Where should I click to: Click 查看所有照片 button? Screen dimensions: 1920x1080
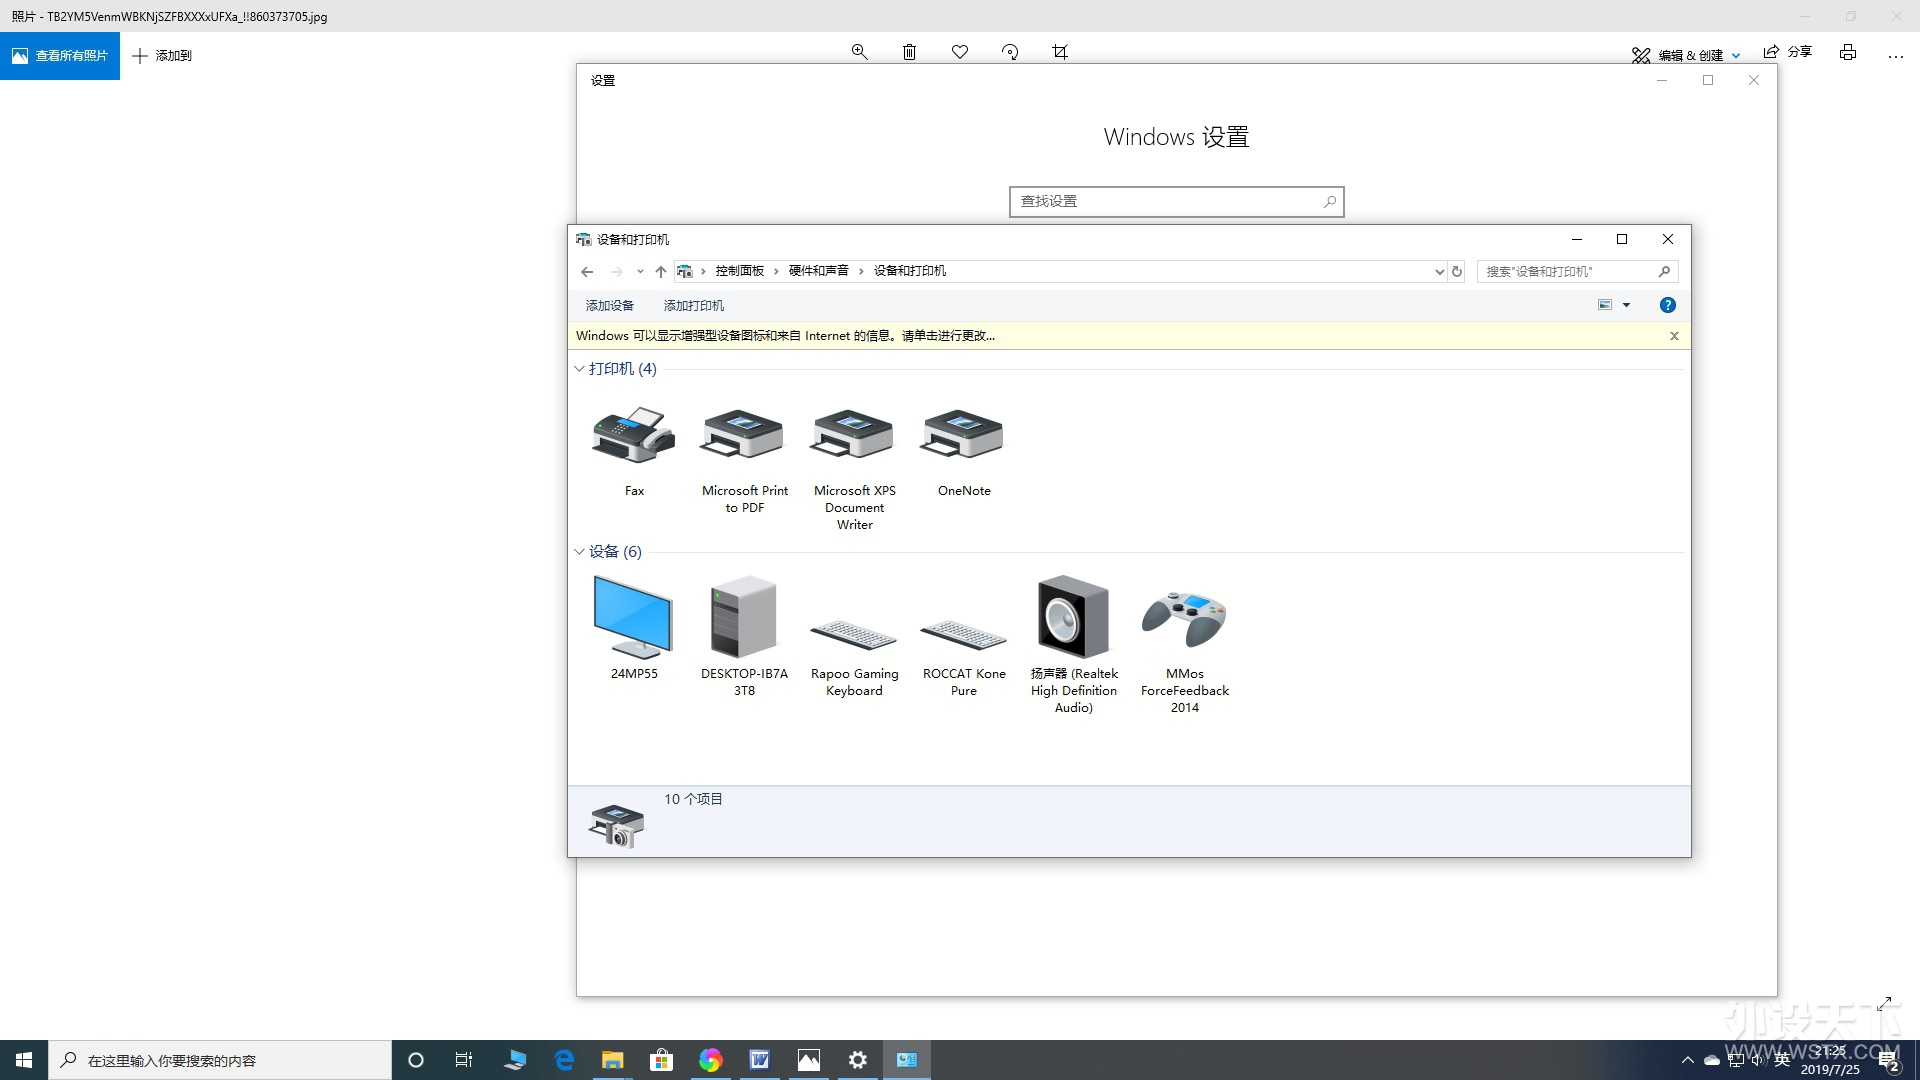[x=60, y=56]
